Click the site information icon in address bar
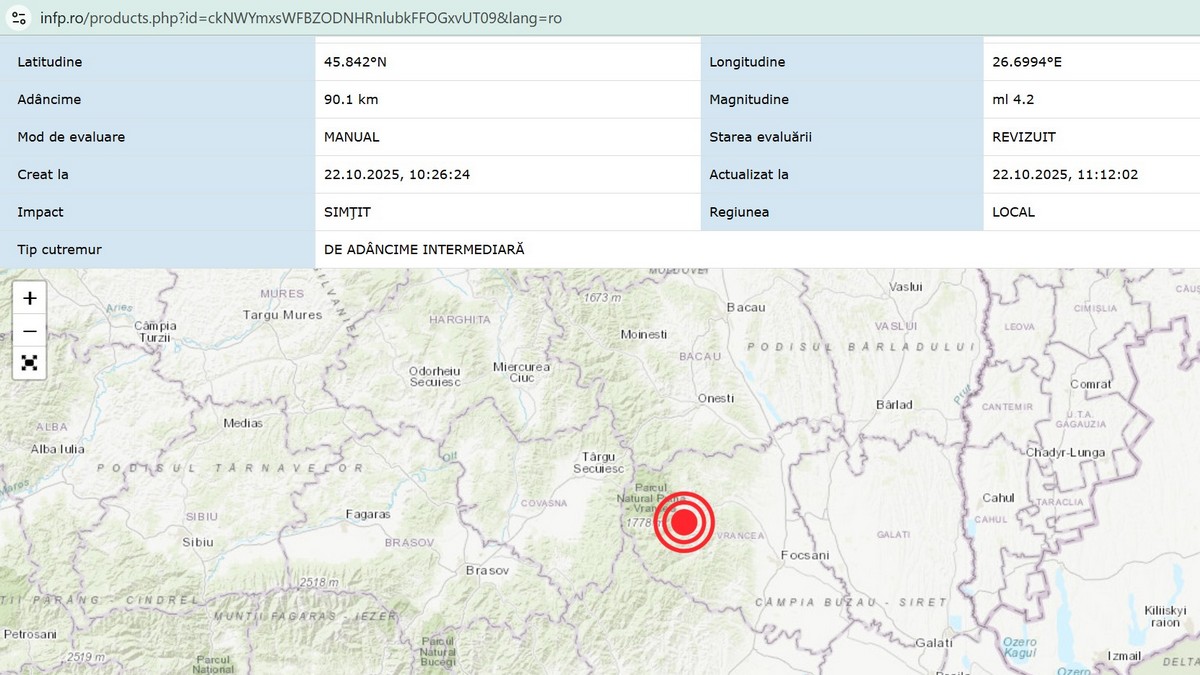Viewport: 1200px width, 675px height. point(19,18)
